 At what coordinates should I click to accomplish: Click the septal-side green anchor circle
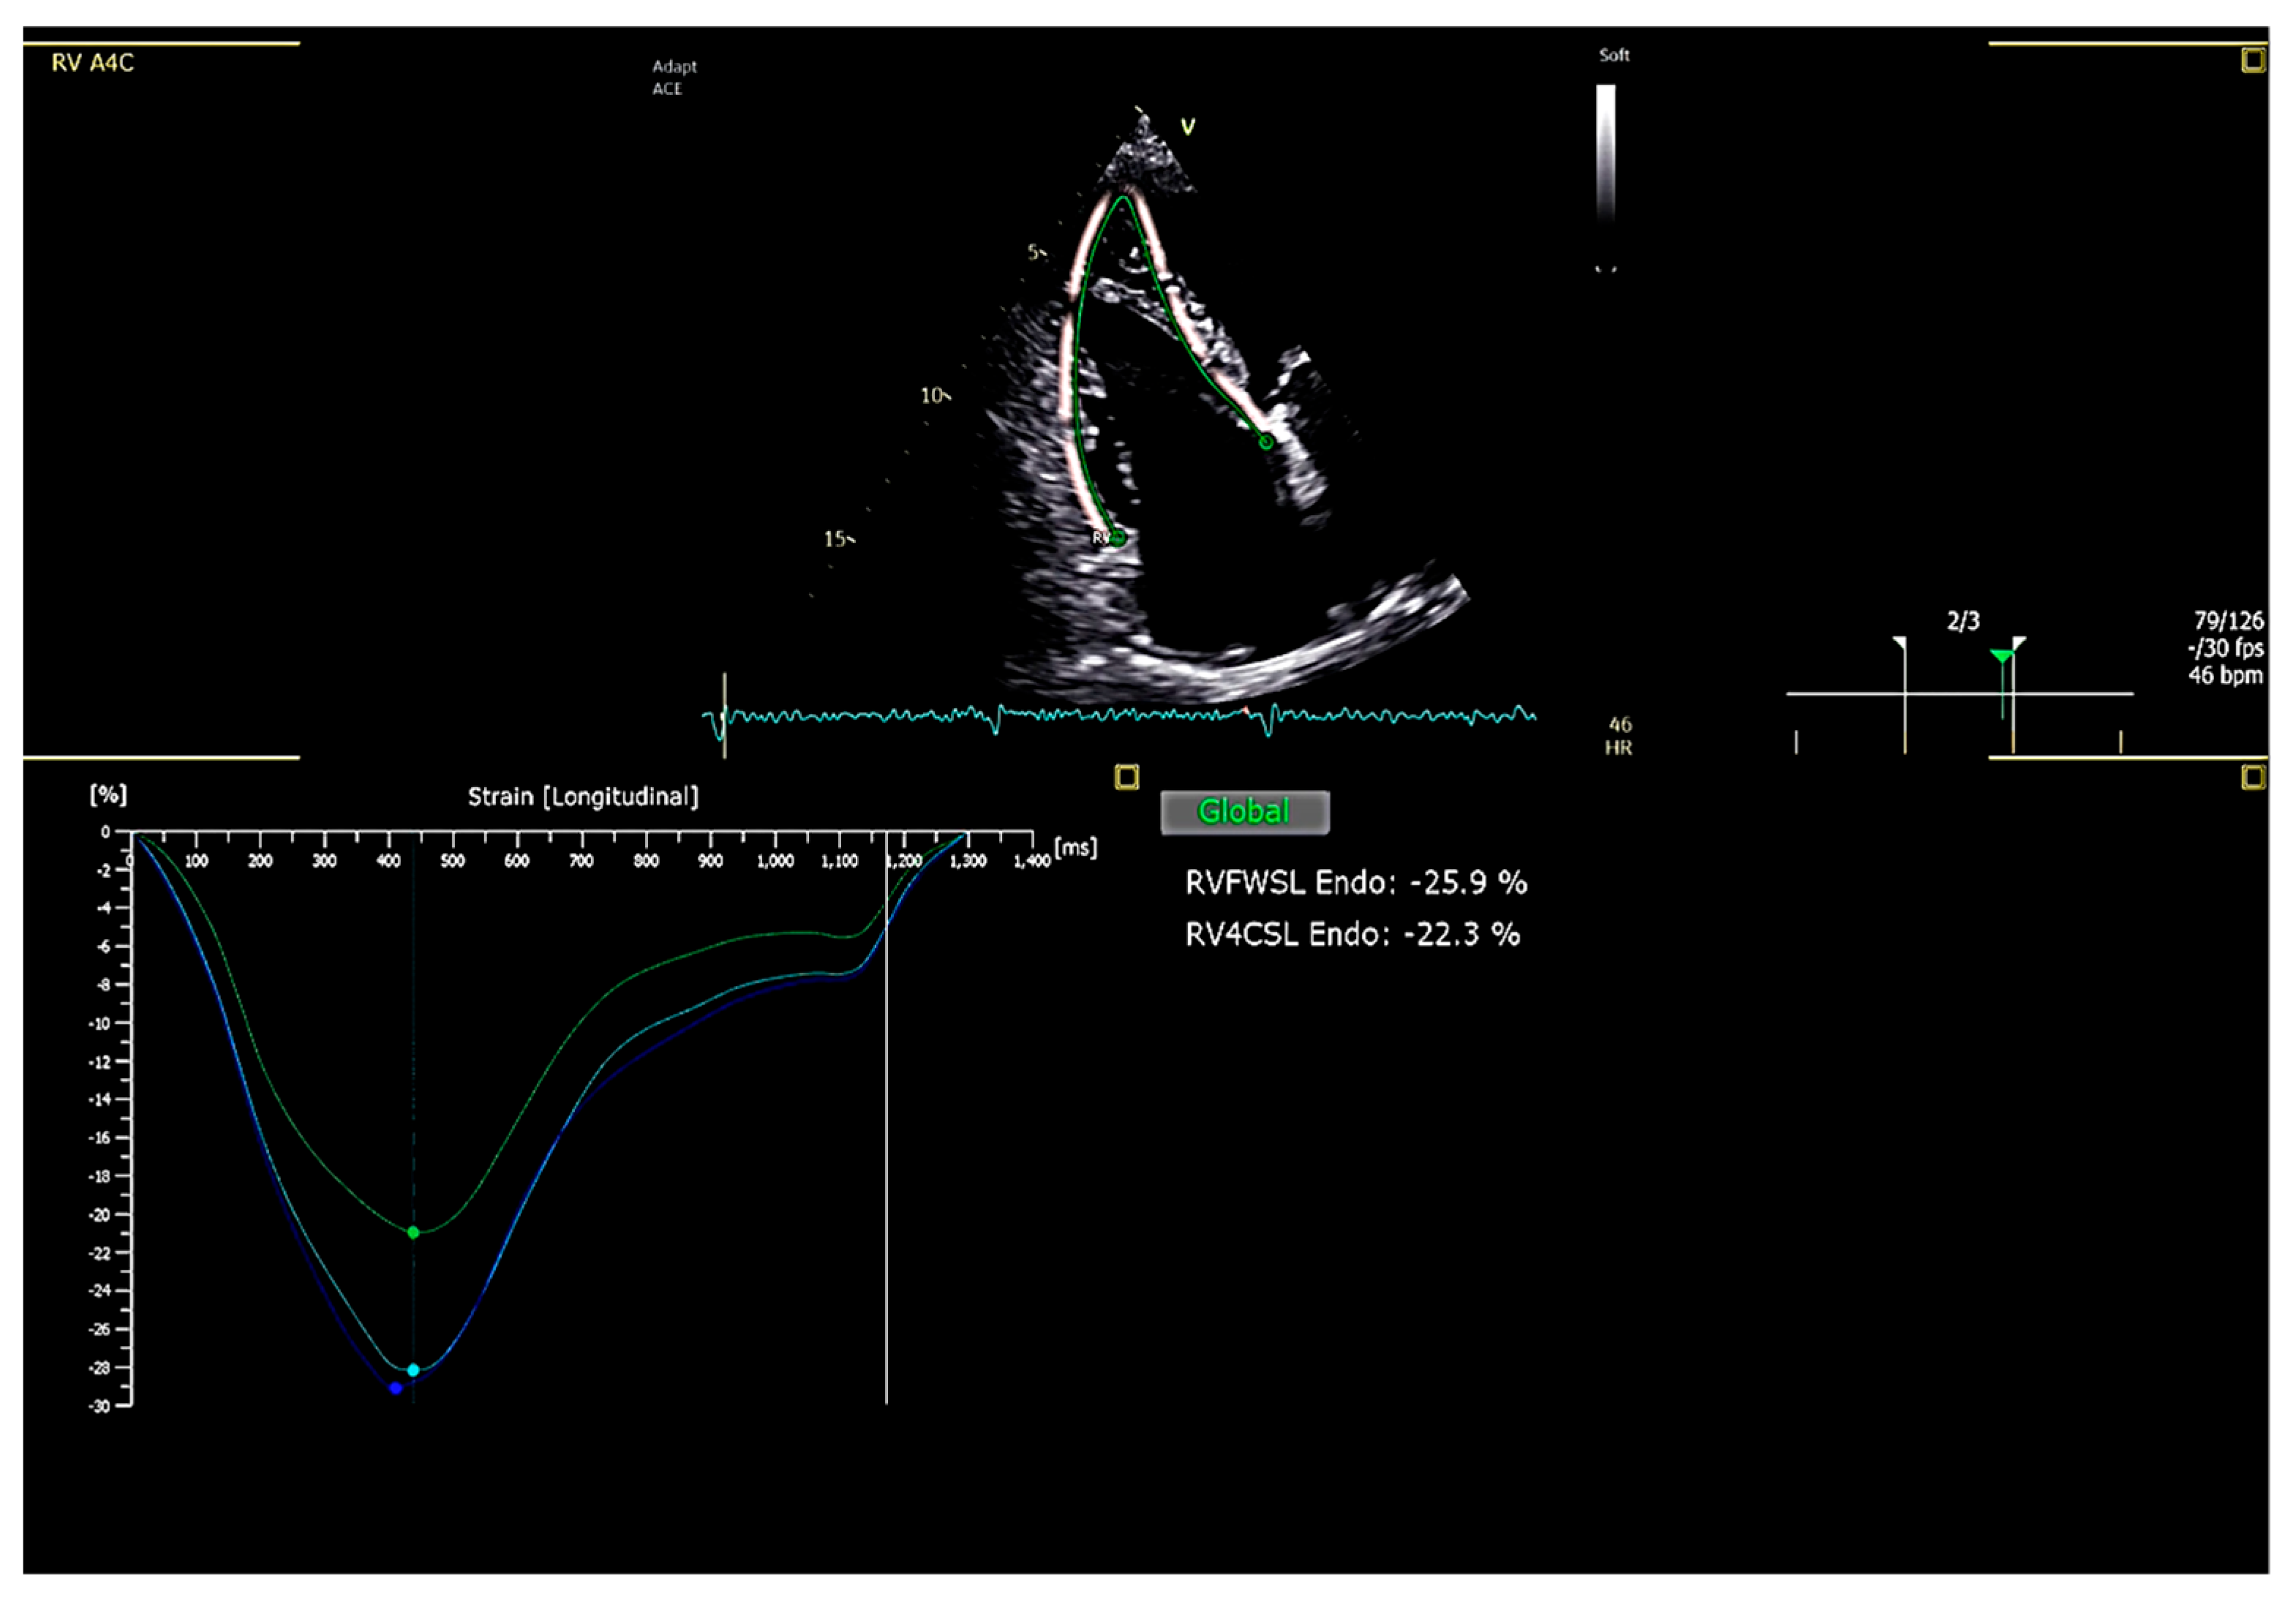point(1266,442)
